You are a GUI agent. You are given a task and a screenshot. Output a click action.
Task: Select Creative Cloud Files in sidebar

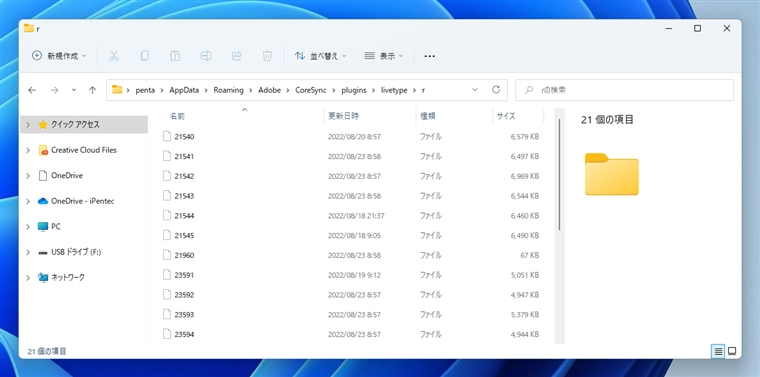(84, 150)
